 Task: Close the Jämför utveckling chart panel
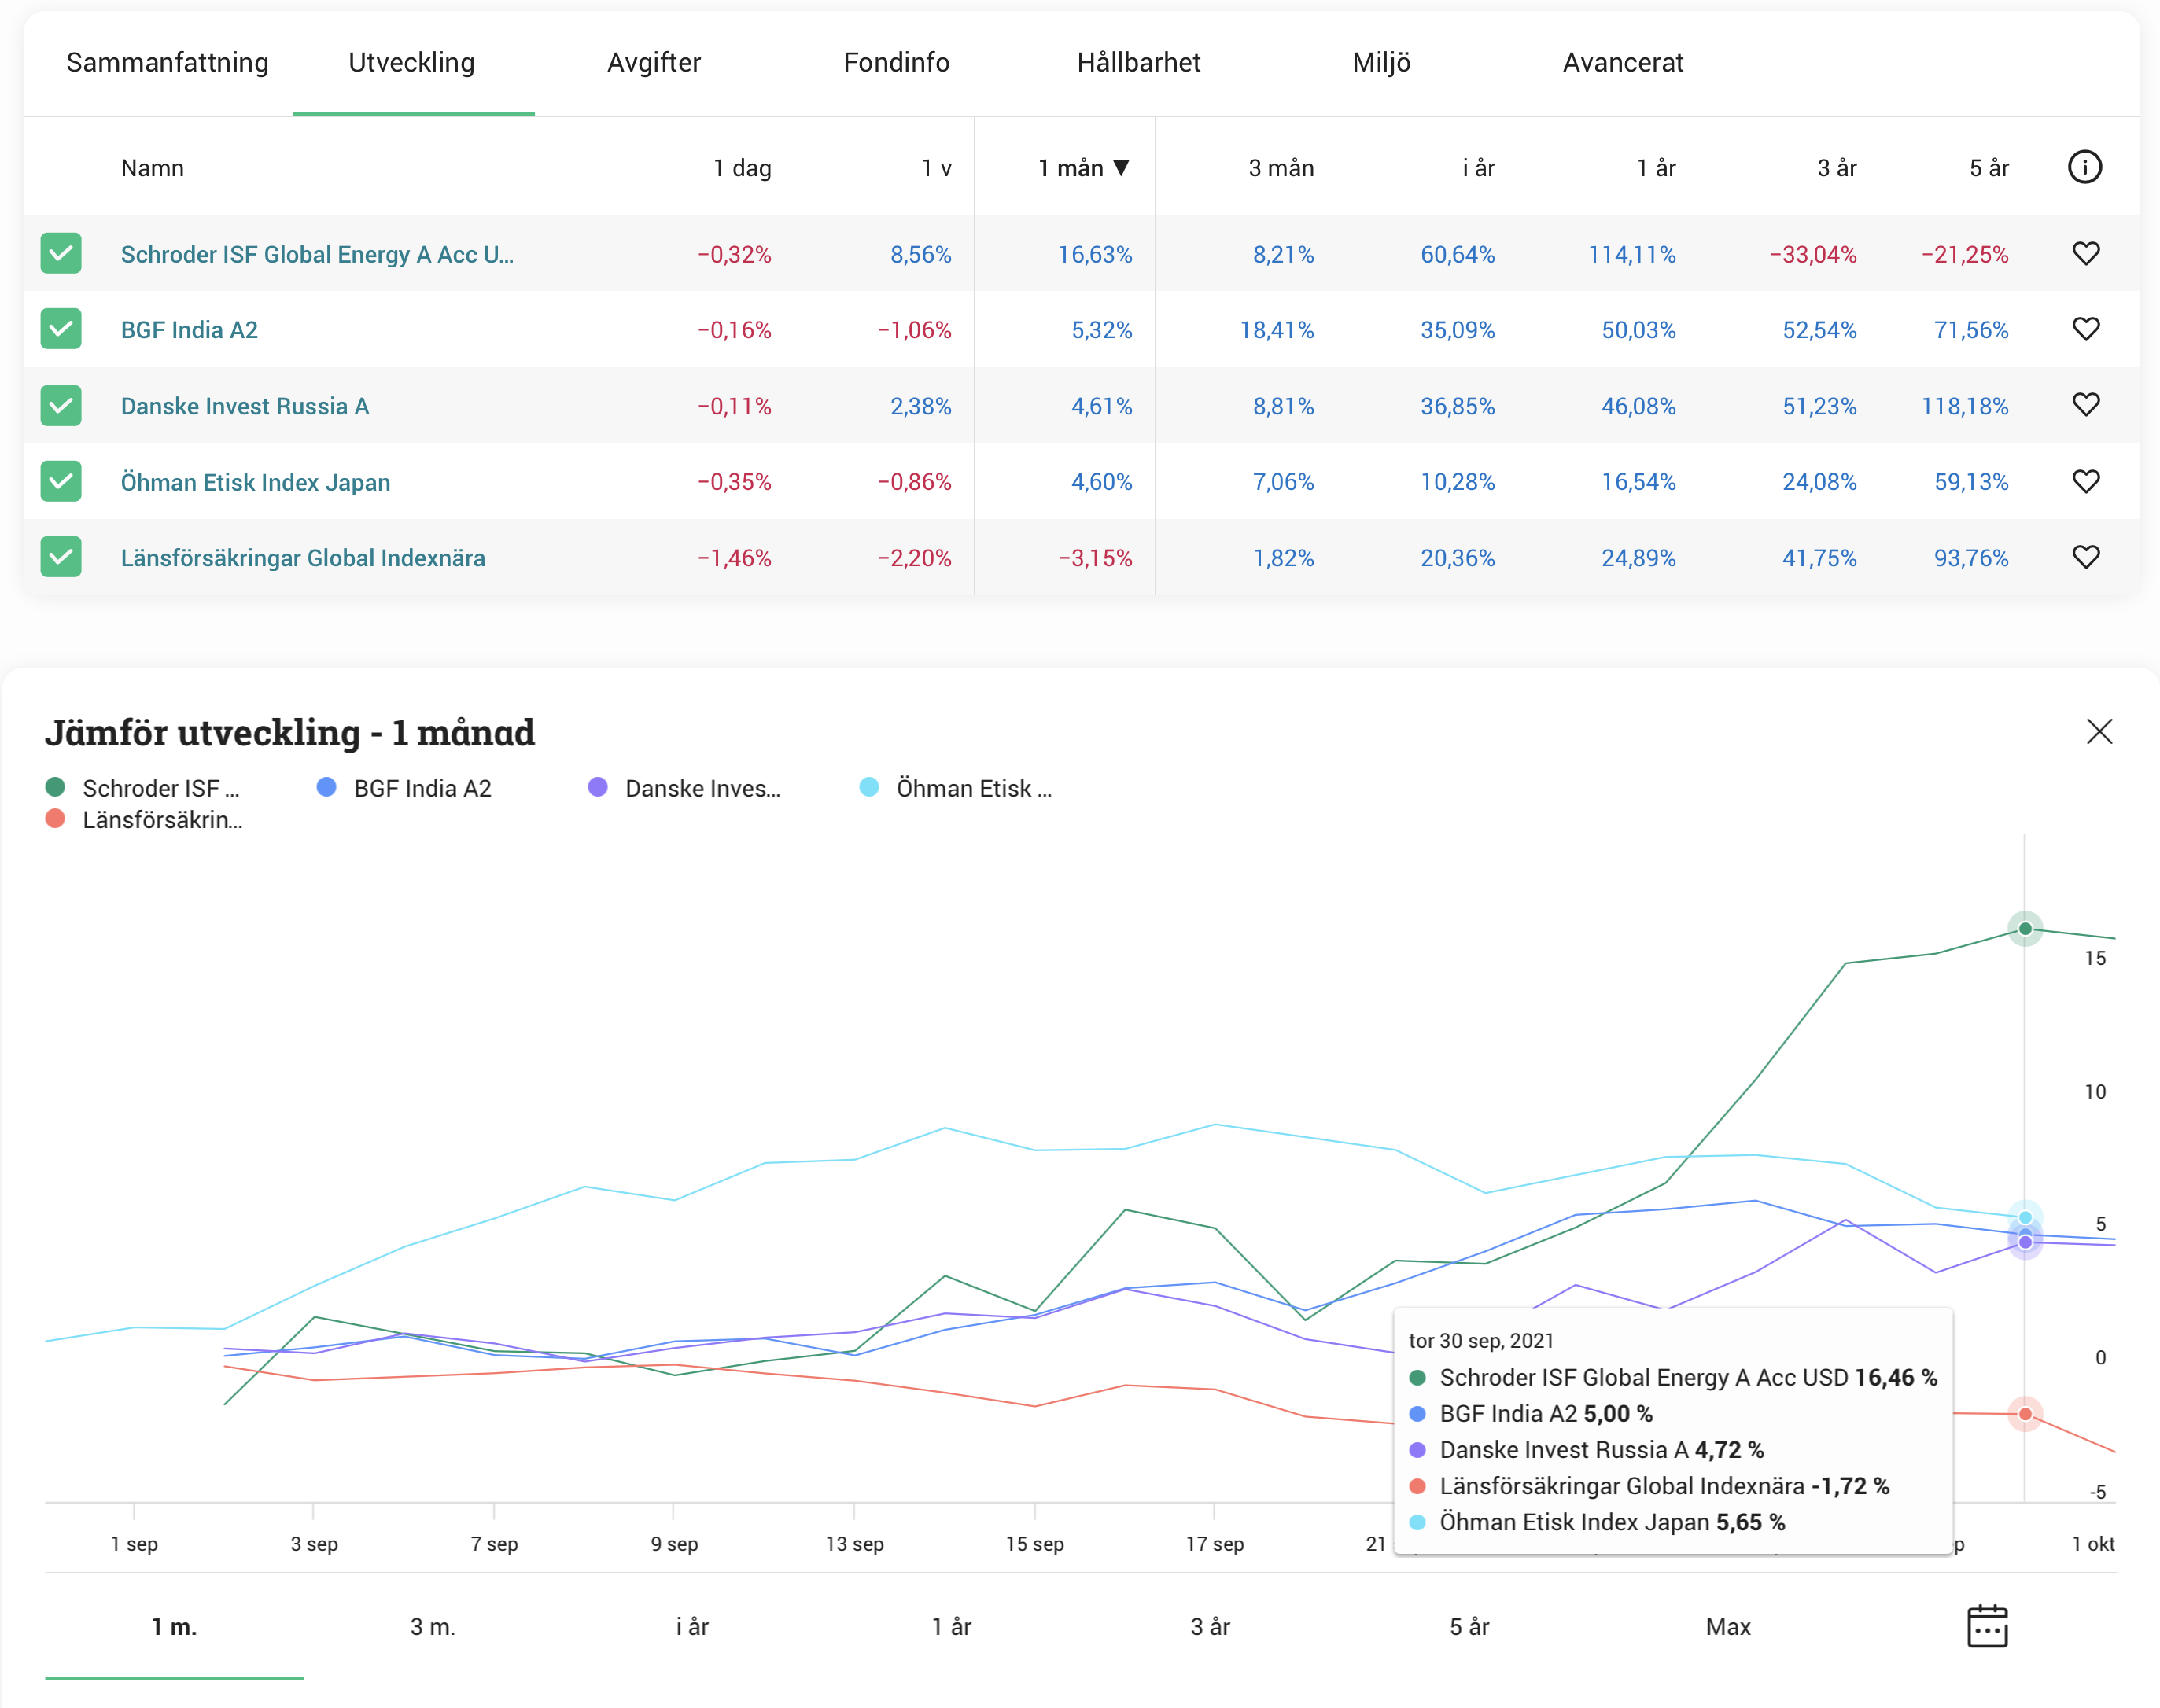(x=2099, y=732)
